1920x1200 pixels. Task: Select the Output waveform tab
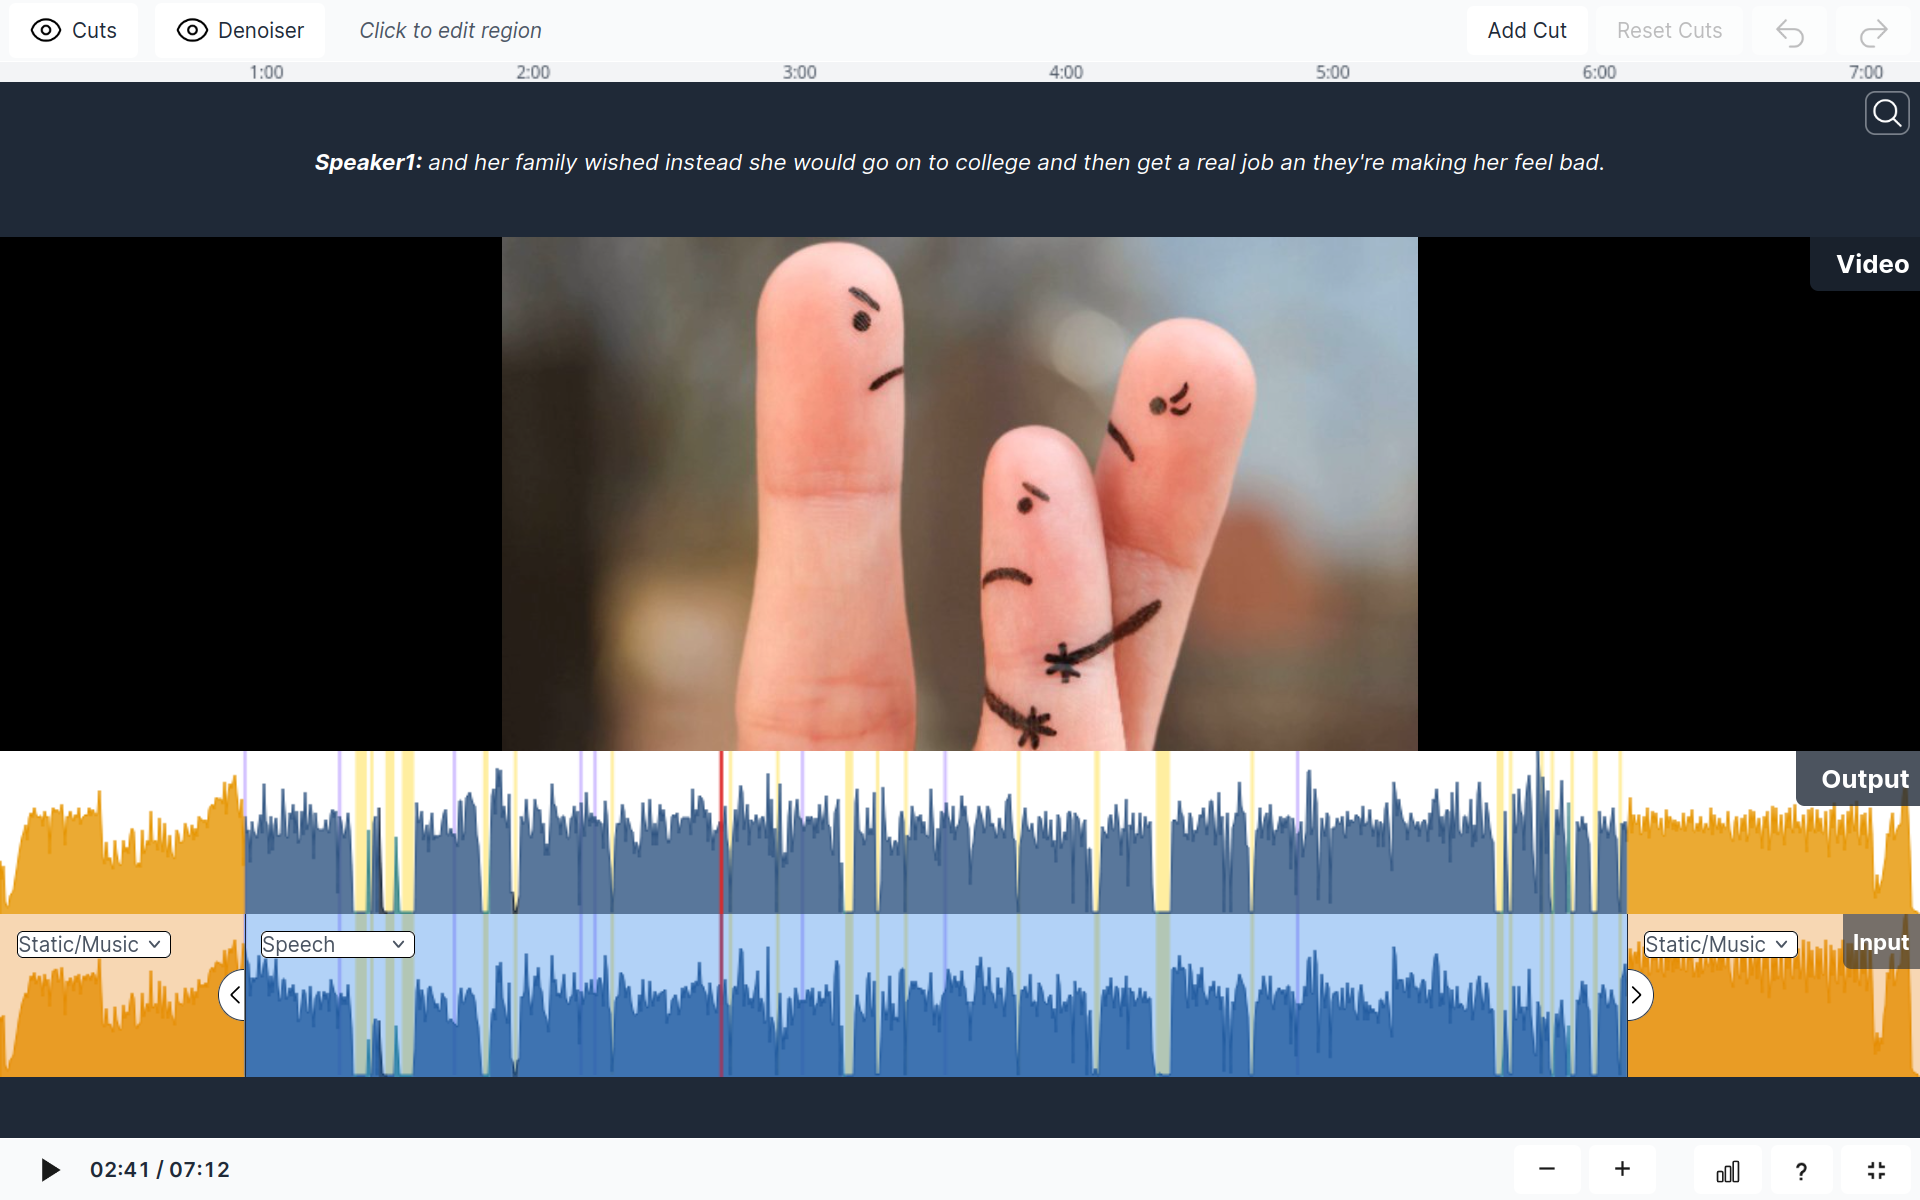[x=1864, y=779]
